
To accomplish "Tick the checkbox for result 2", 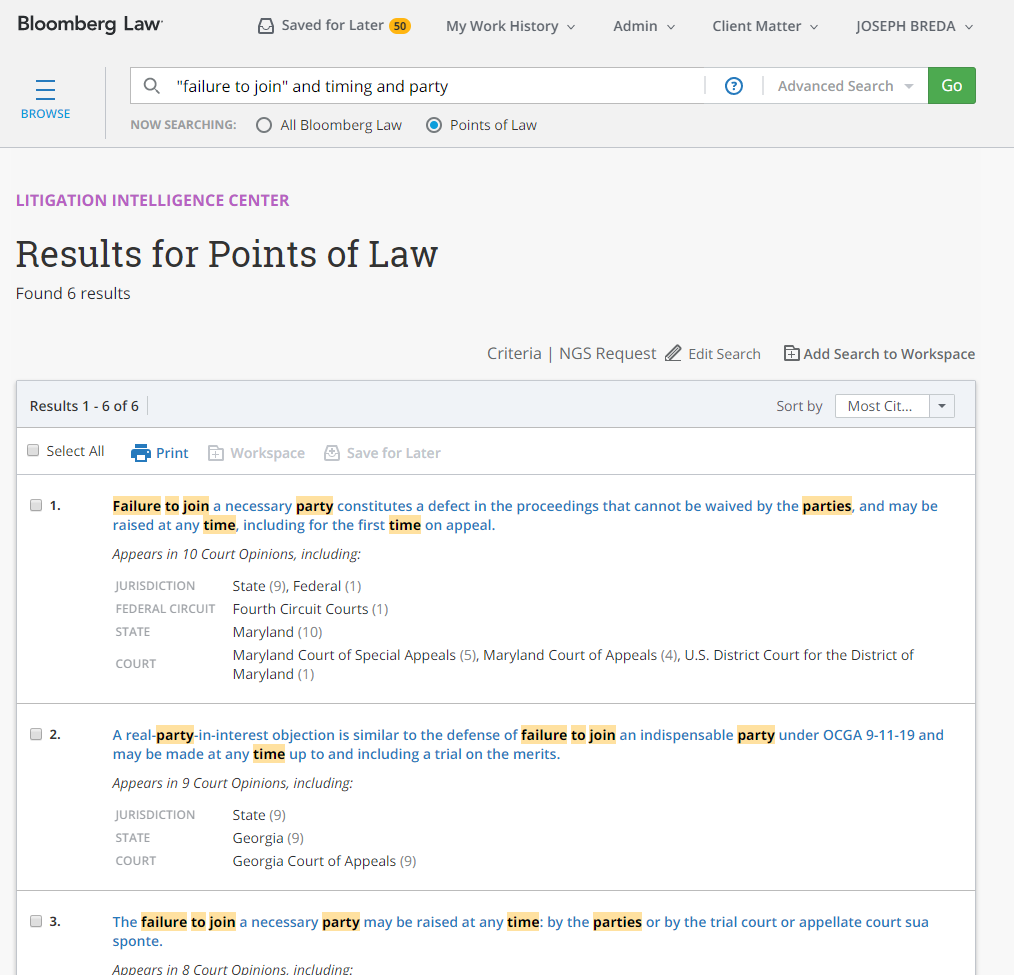I will pos(36,735).
